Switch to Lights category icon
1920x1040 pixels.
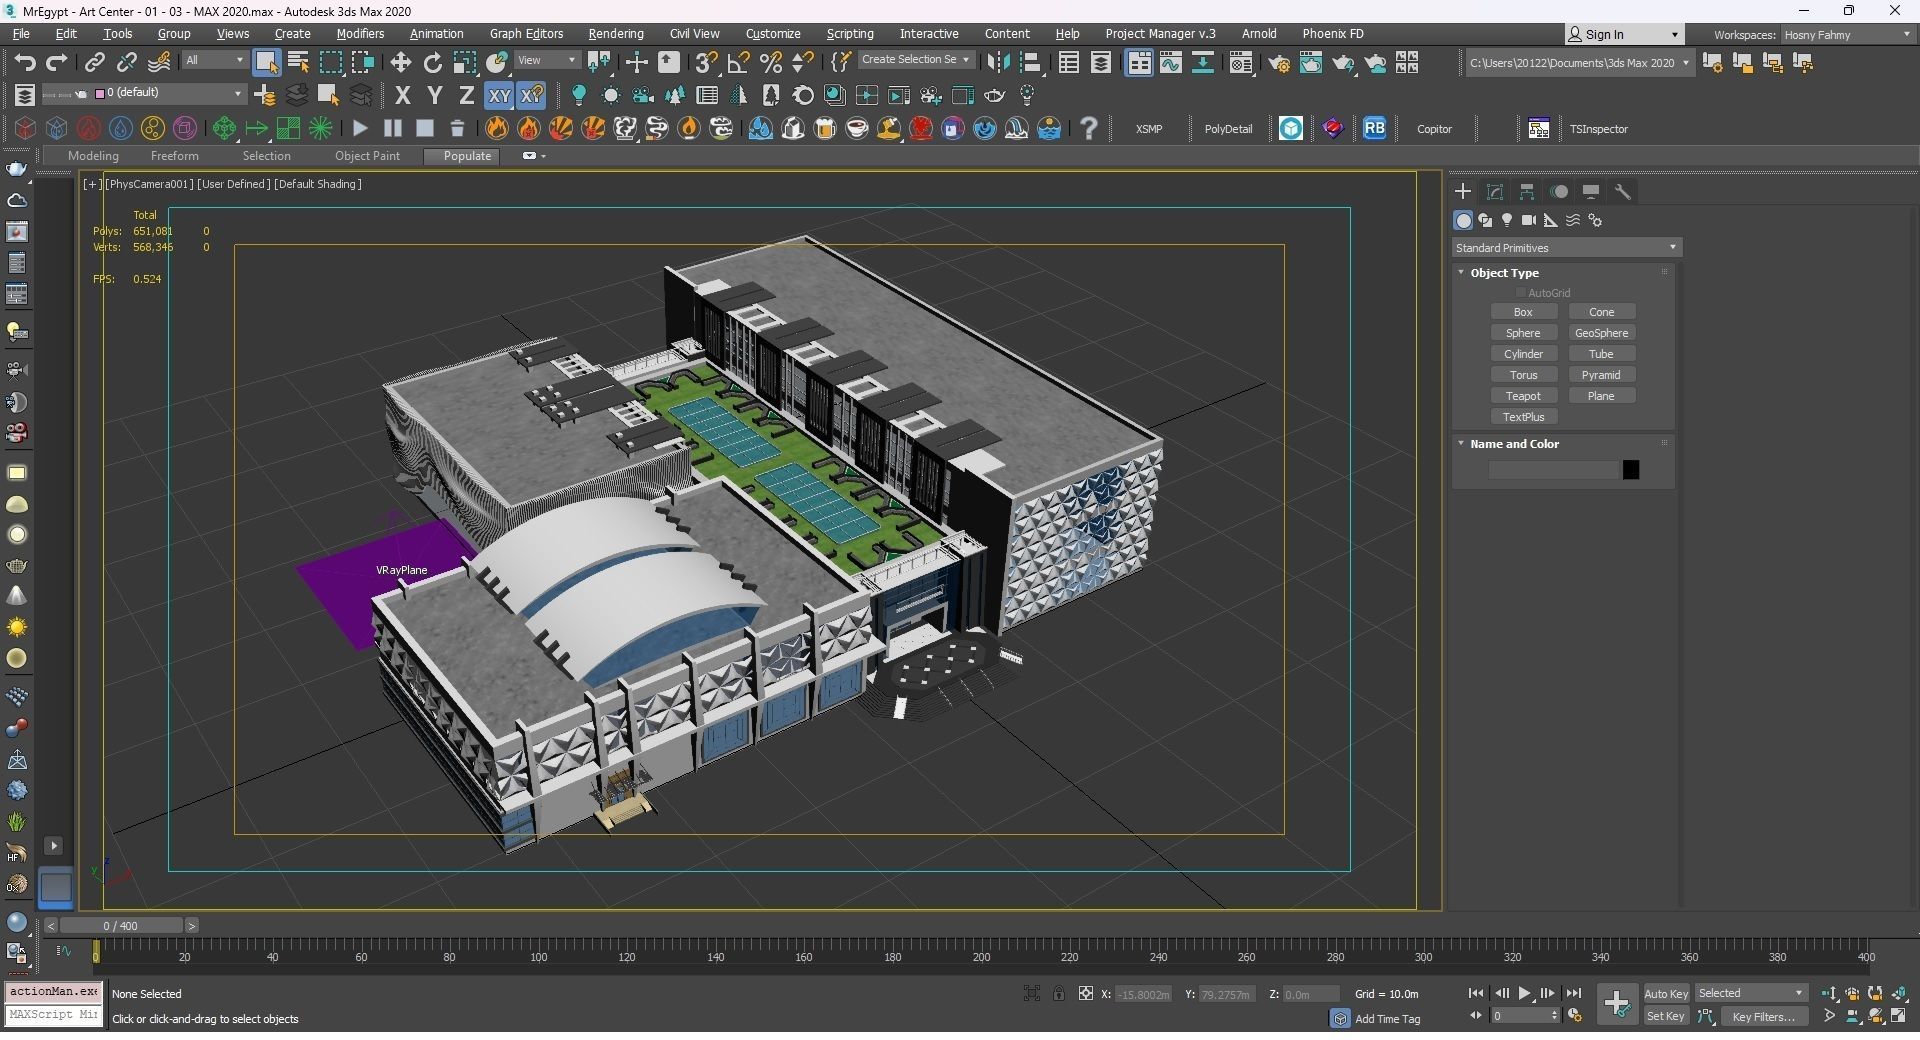click(x=1507, y=221)
